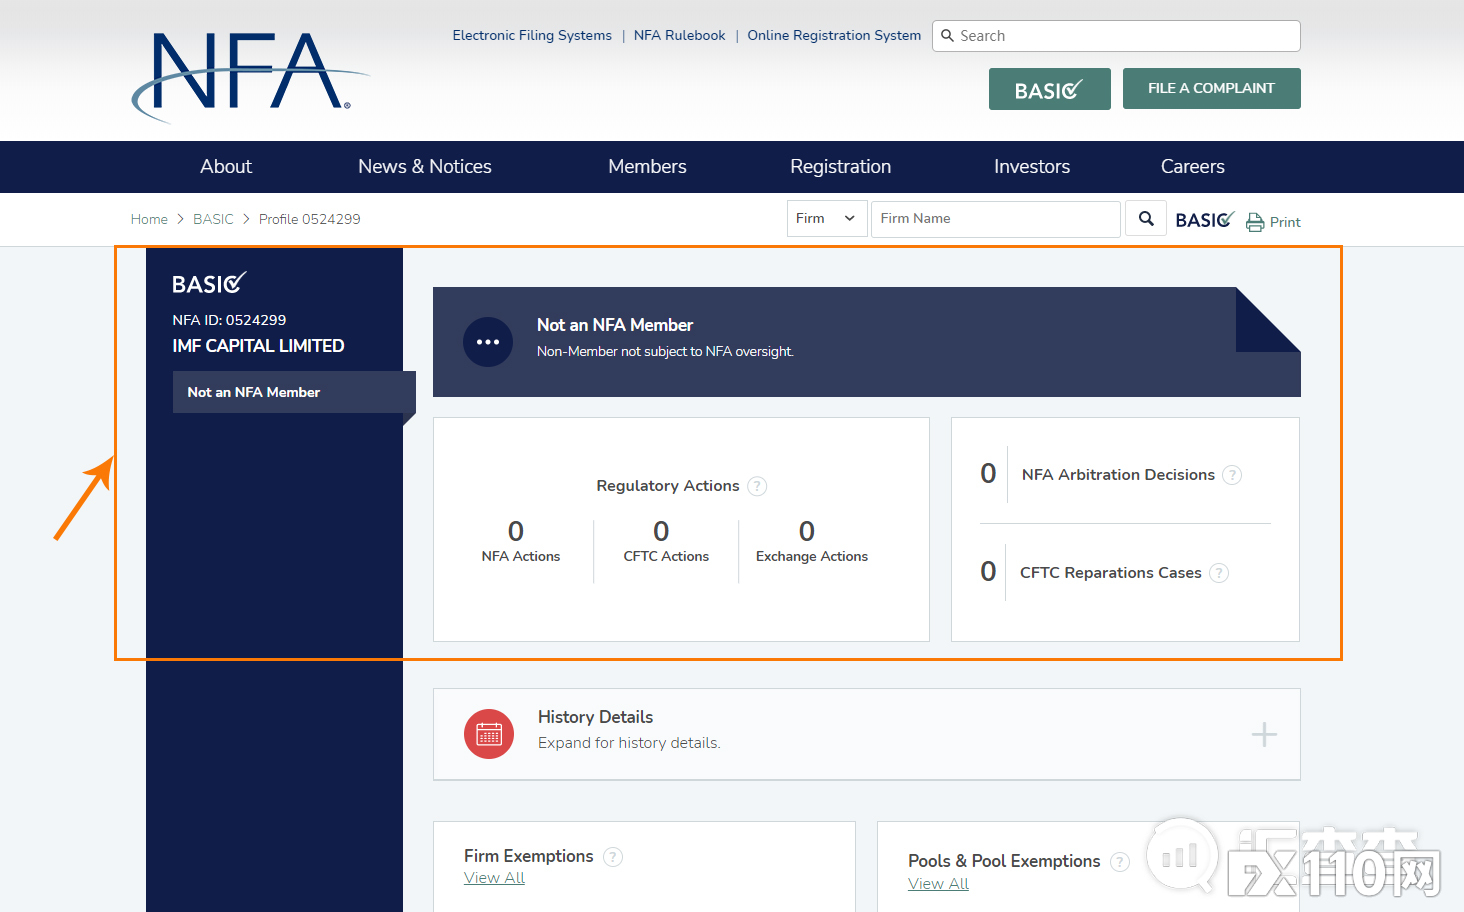
Task: Click the History Details heading
Action: coord(595,717)
